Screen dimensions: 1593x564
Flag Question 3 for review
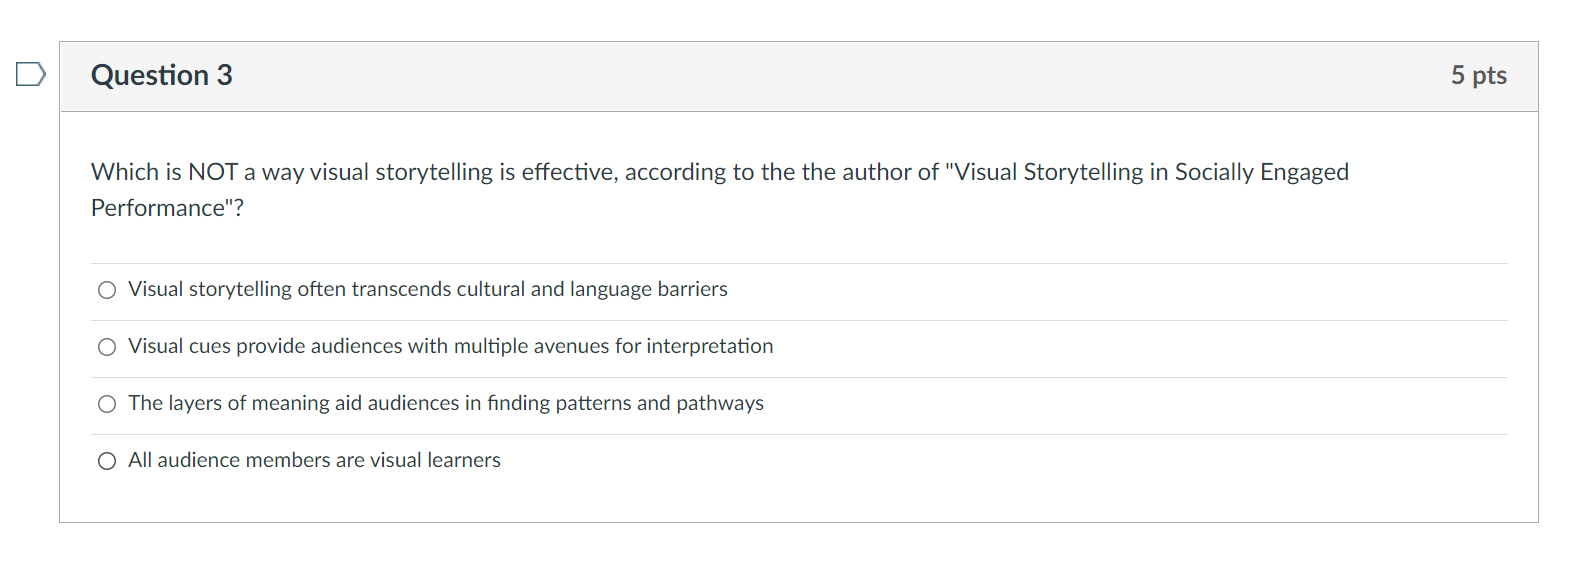[x=30, y=74]
